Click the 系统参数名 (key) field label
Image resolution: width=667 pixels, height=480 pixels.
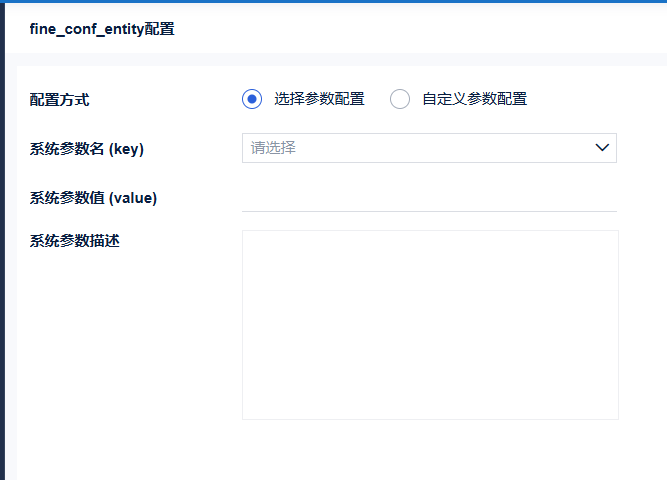[x=87, y=149]
